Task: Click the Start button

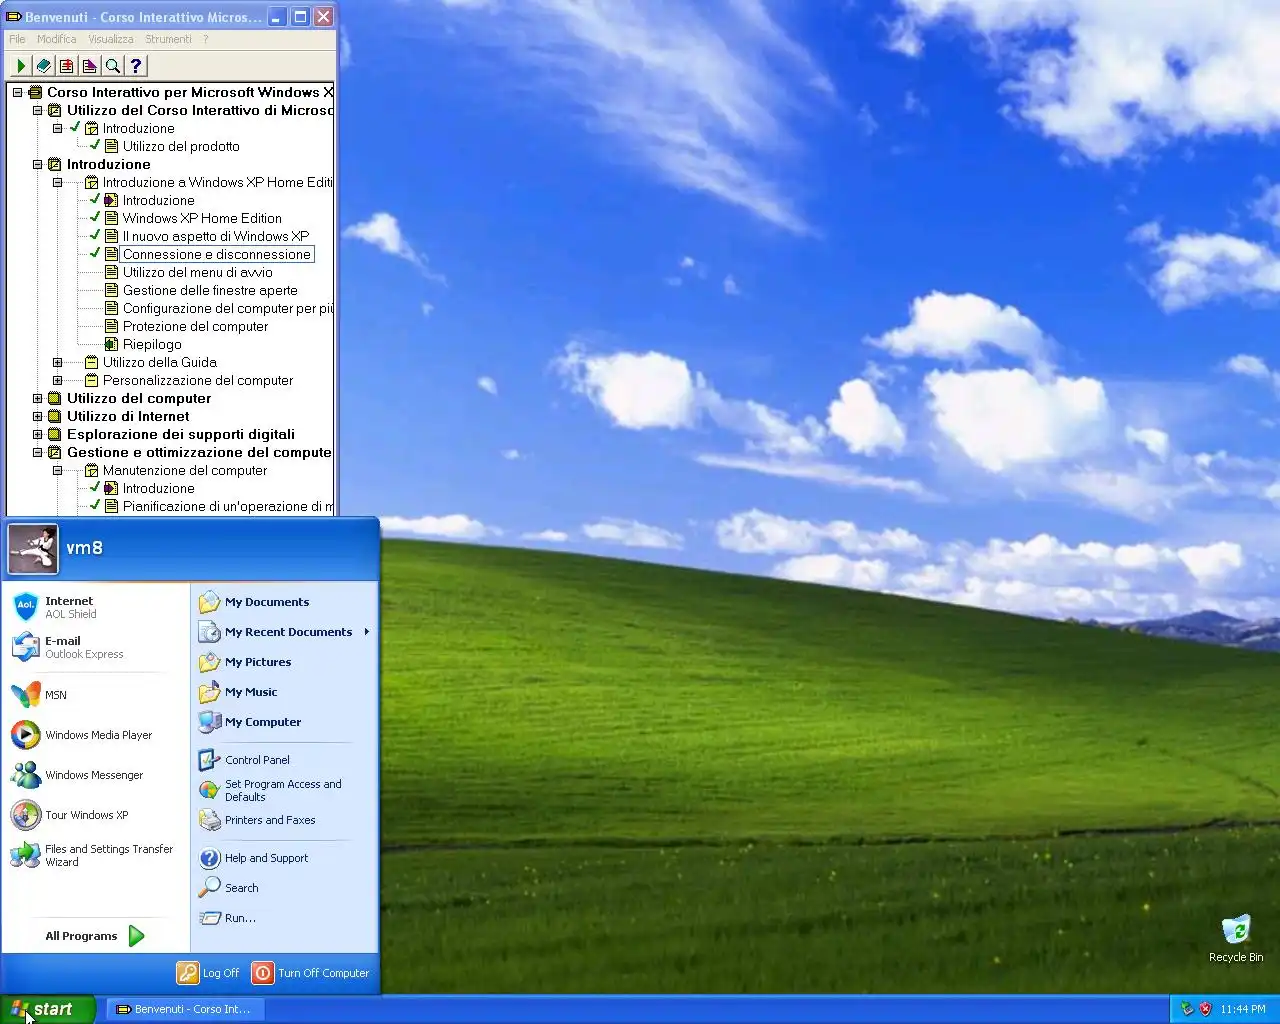Action: pos(48,1009)
